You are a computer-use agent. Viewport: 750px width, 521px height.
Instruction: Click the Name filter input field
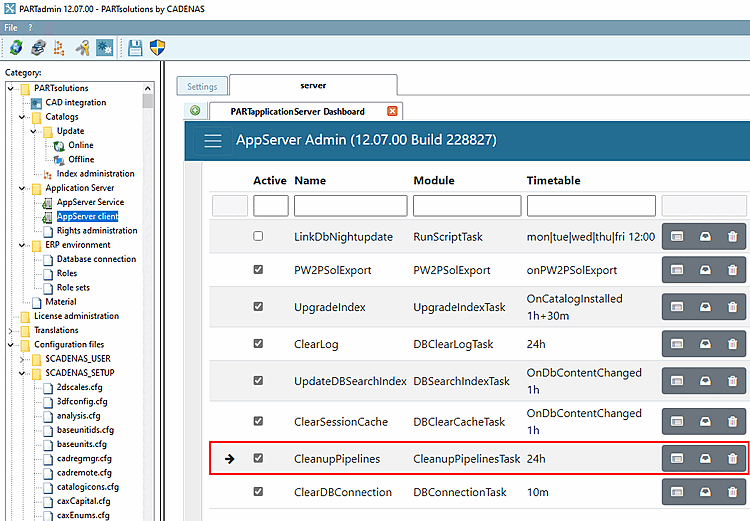pyautogui.click(x=351, y=206)
